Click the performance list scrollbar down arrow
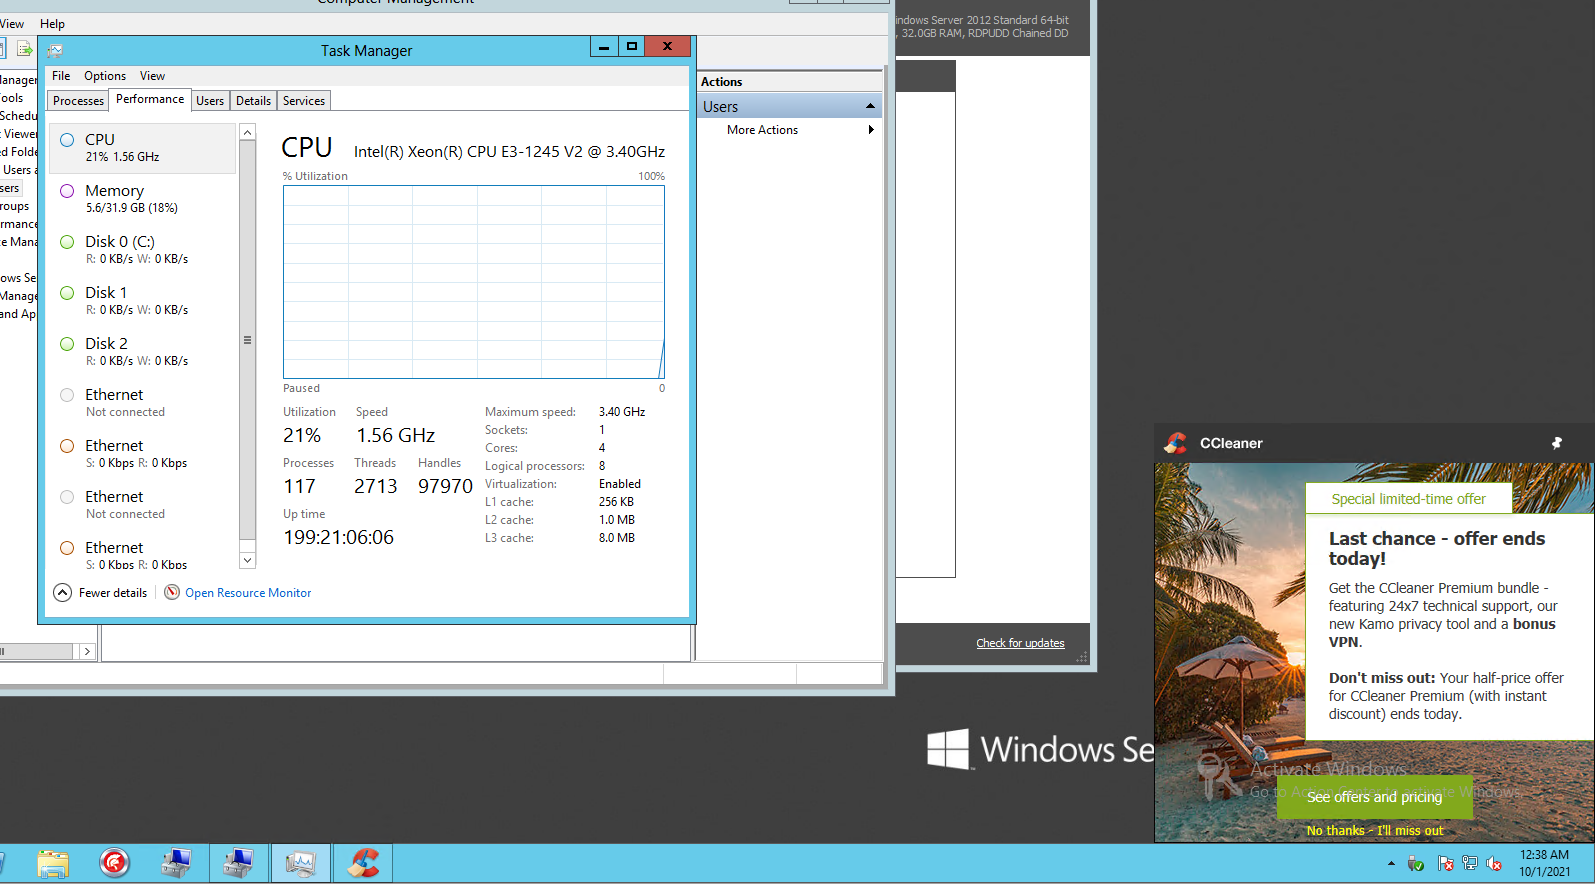This screenshot has height=884, width=1595. (247, 561)
